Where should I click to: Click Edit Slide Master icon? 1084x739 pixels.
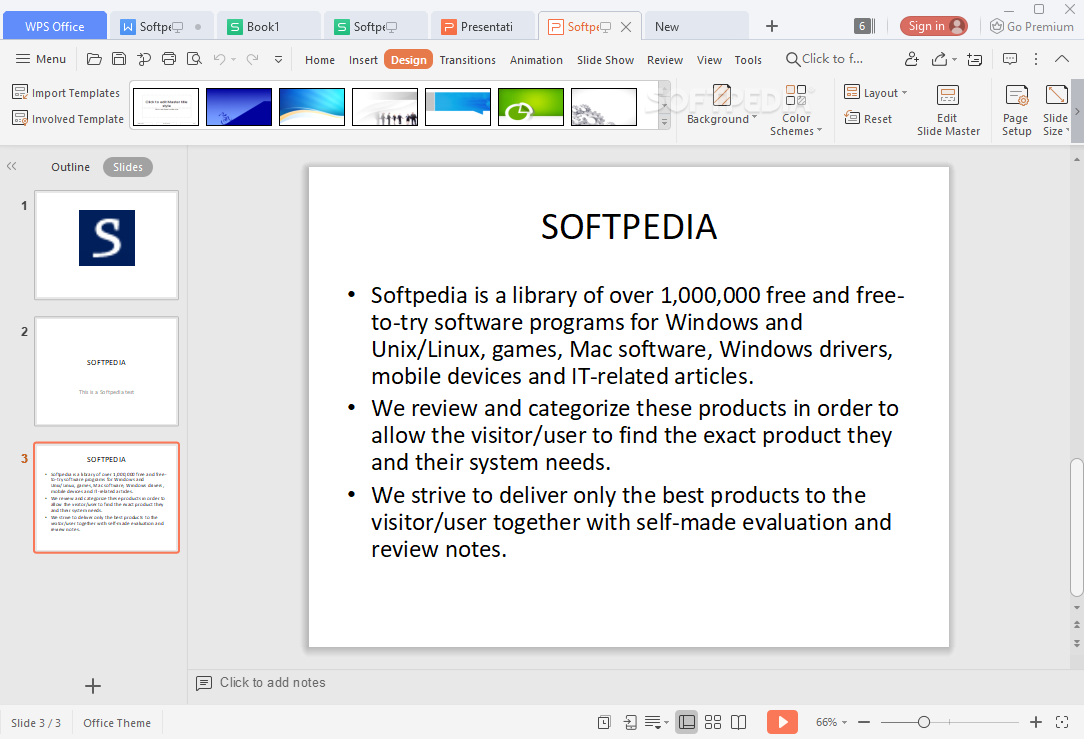[948, 95]
